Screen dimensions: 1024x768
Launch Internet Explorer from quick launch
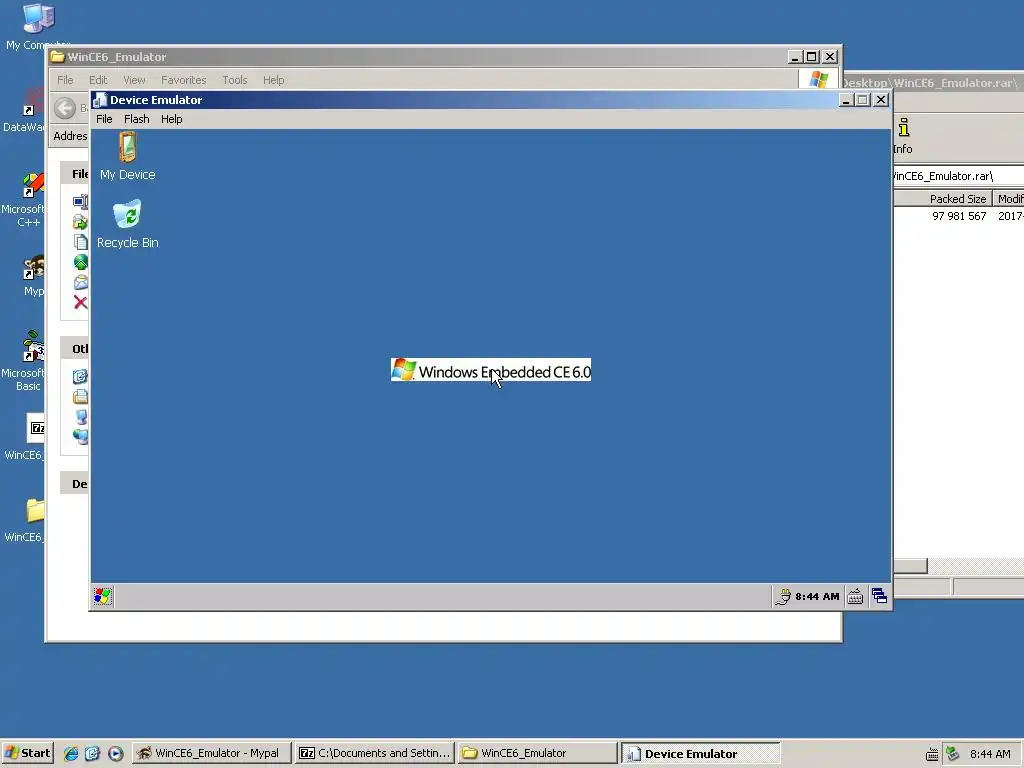[71, 753]
